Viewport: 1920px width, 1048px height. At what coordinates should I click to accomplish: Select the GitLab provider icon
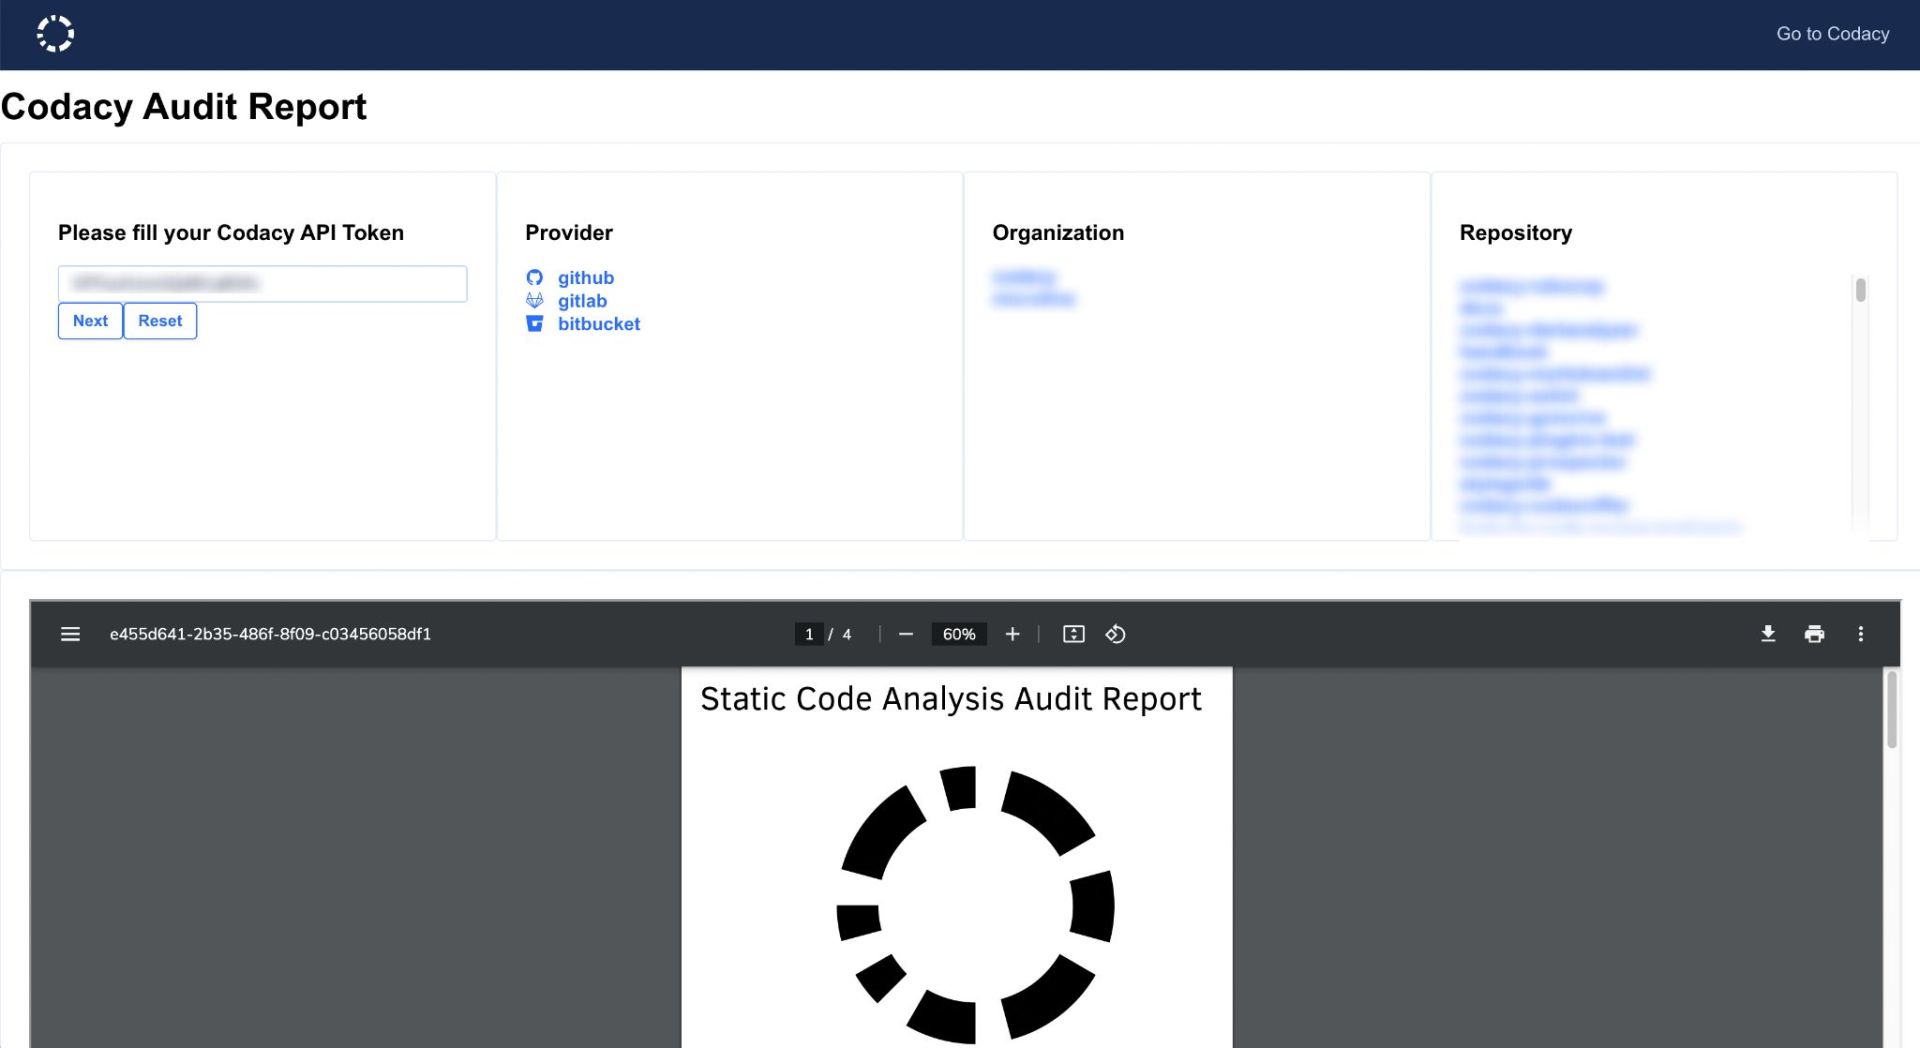(x=536, y=301)
